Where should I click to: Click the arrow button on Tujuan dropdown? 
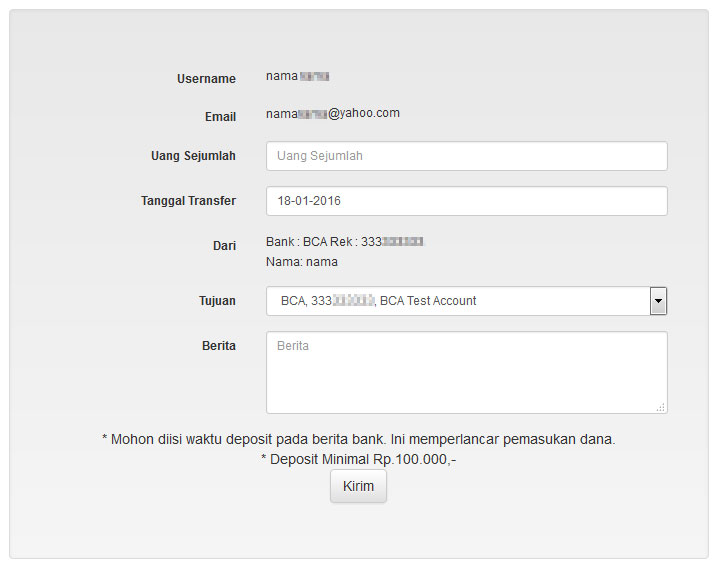[658, 301]
